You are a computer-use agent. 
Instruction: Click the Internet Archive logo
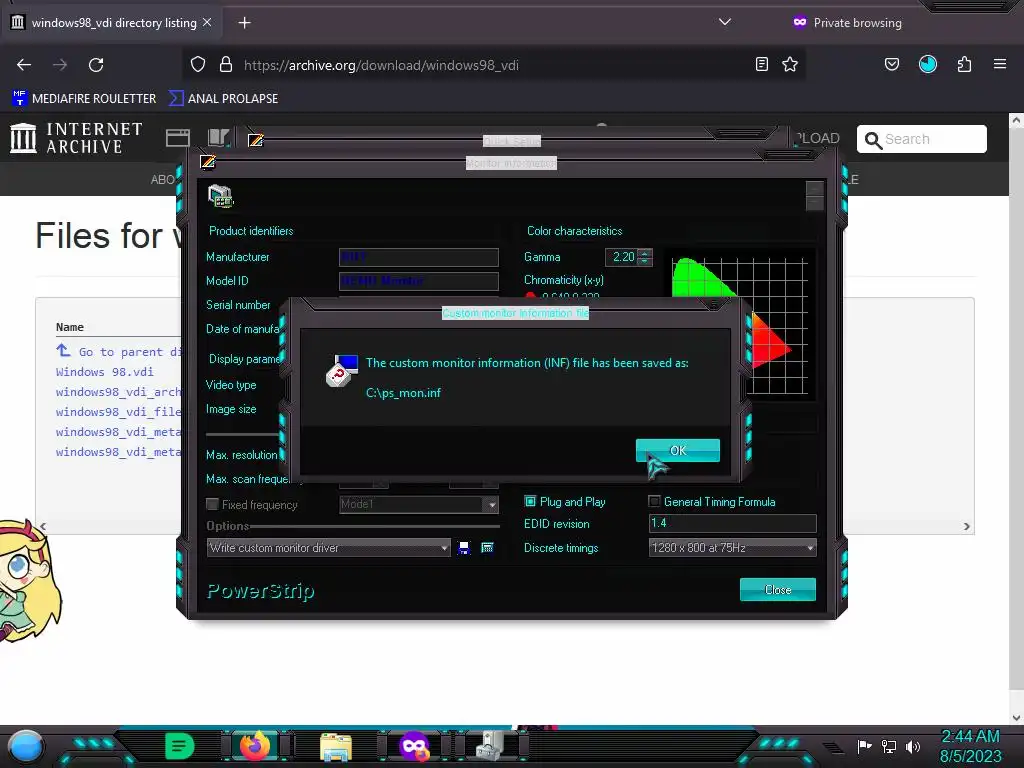(76, 138)
